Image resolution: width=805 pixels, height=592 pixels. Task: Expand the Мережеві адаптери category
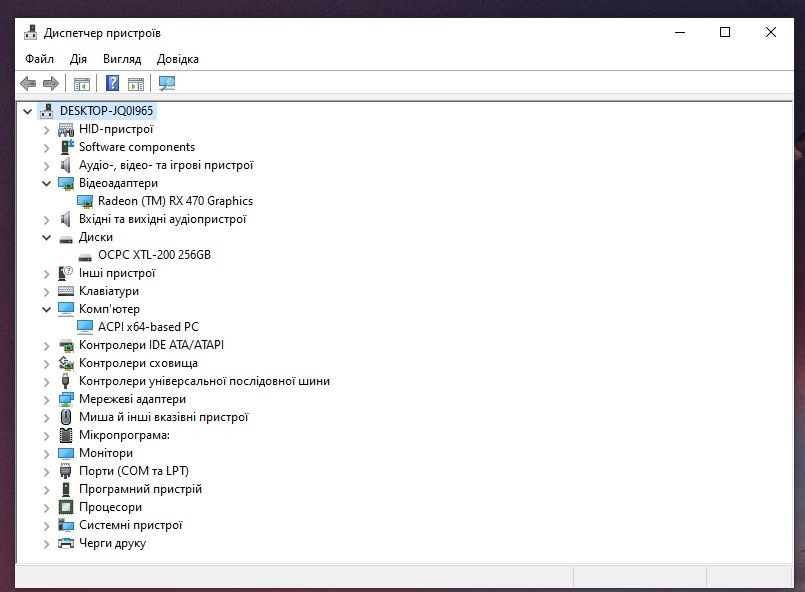click(x=46, y=400)
